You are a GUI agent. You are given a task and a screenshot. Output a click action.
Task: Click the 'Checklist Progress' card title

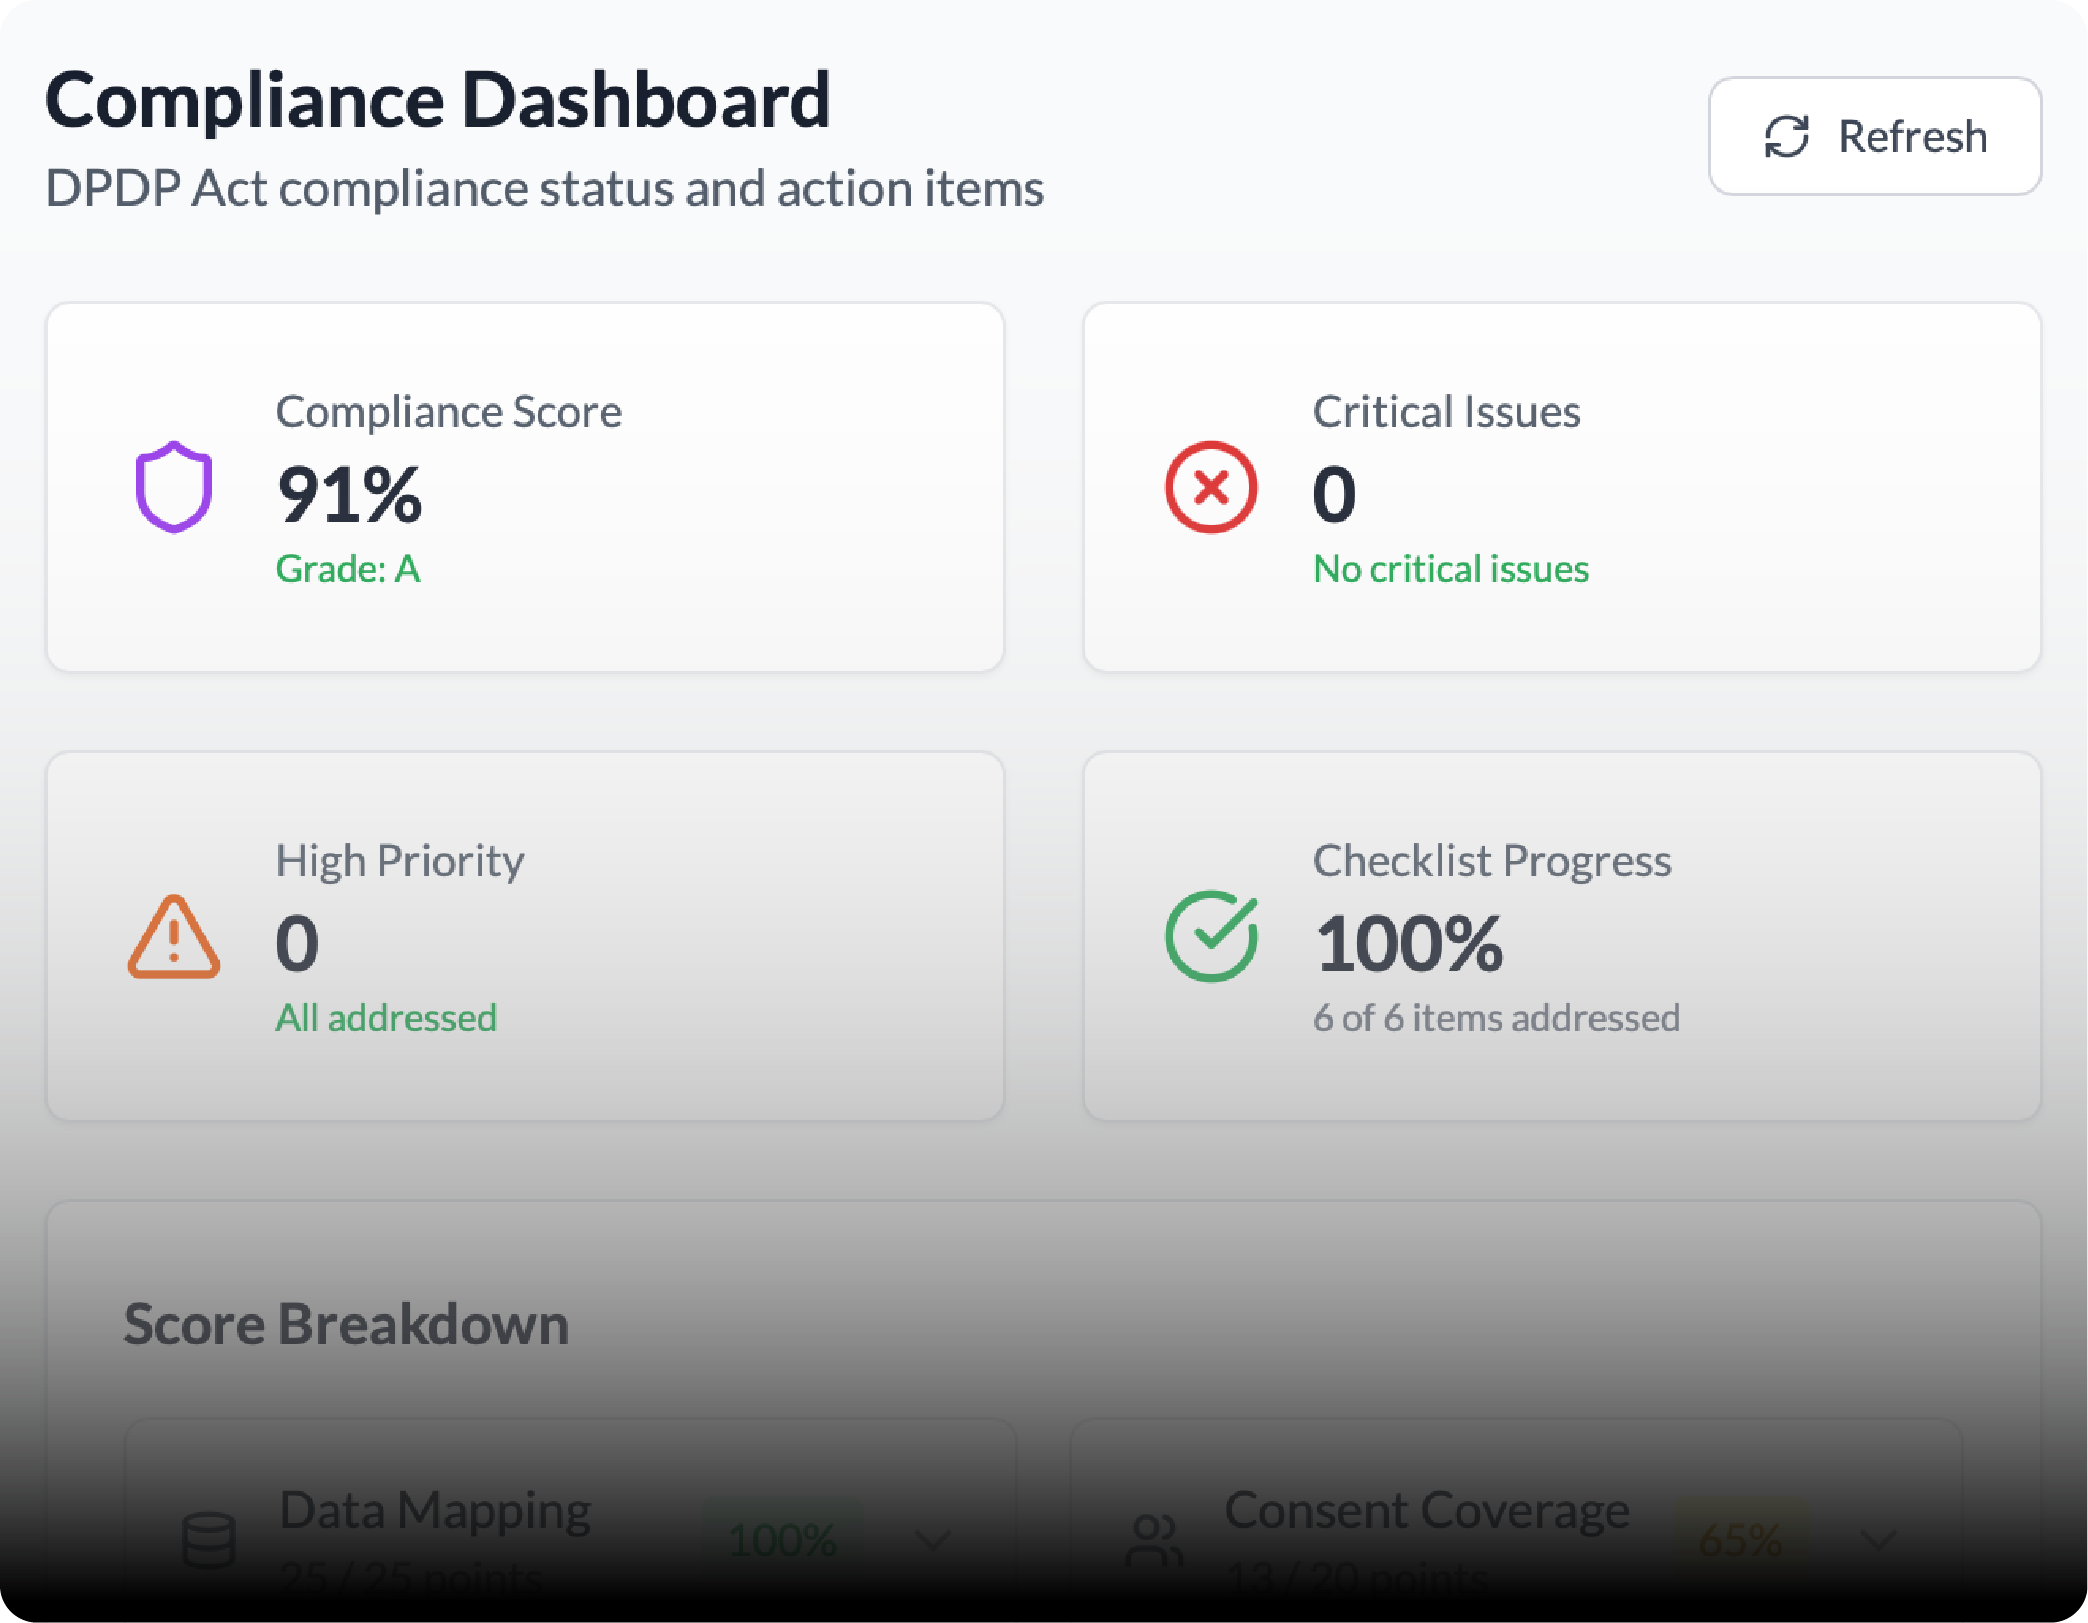(x=1492, y=861)
